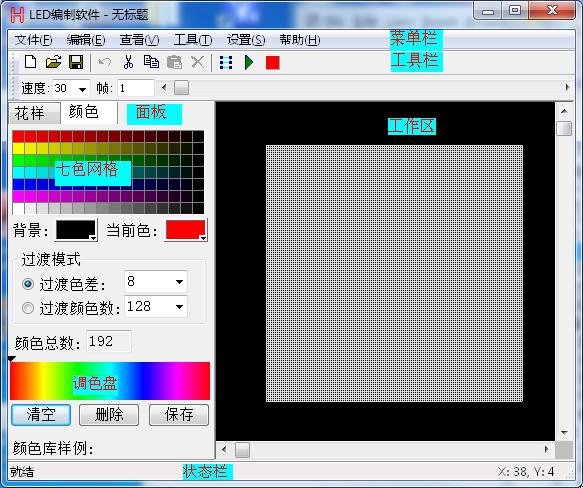Cut selection with the scissors icon
Viewport: 583px width, 488px height.
(x=128, y=62)
